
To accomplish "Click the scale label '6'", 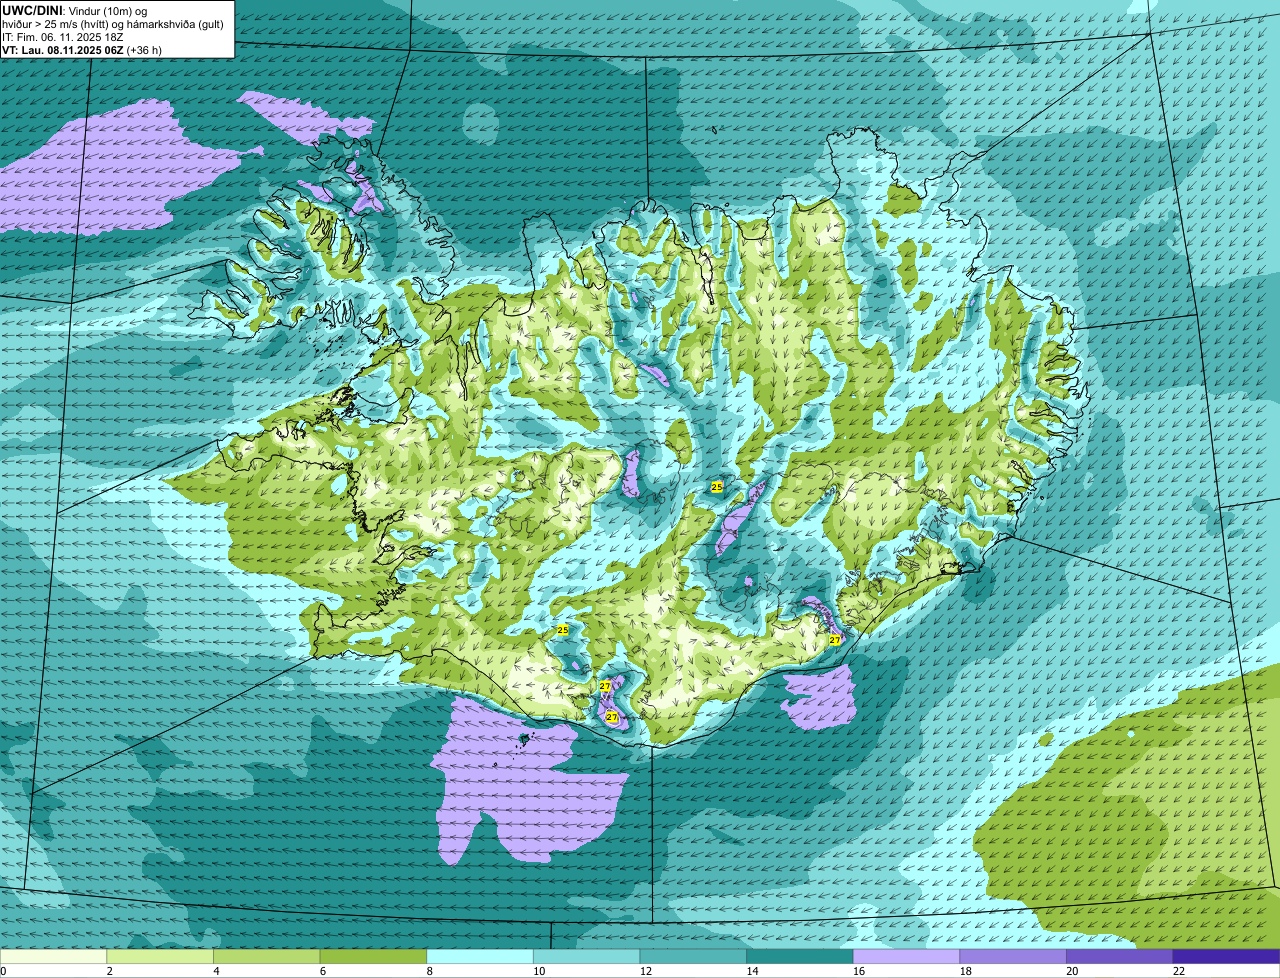I will [321, 971].
